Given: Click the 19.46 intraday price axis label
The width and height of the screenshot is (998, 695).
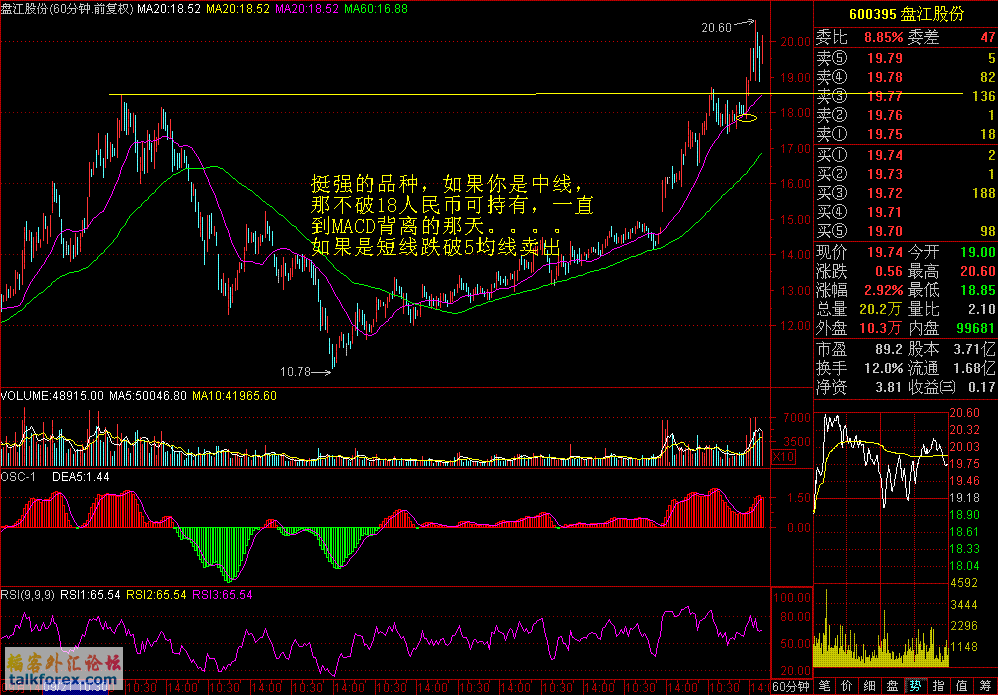Looking at the screenshot, I should point(965,481).
